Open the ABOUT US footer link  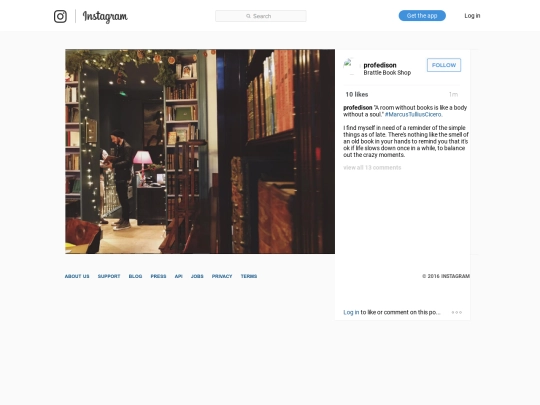[77, 276]
